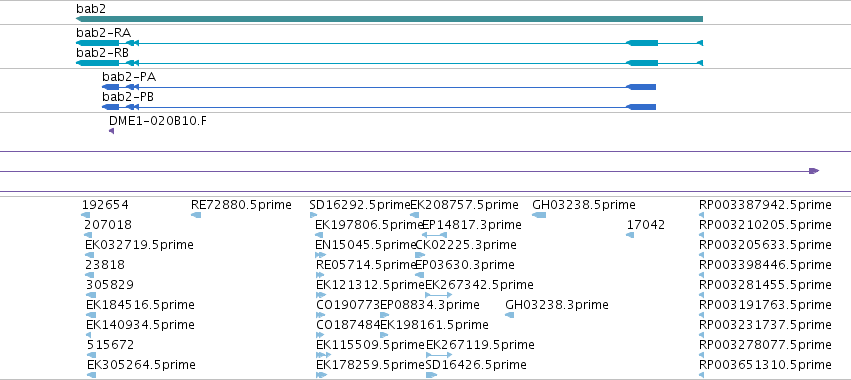This screenshot has height=380, width=851.
Task: Select the SD16426.5prime feature block
Action: tap(431, 375)
